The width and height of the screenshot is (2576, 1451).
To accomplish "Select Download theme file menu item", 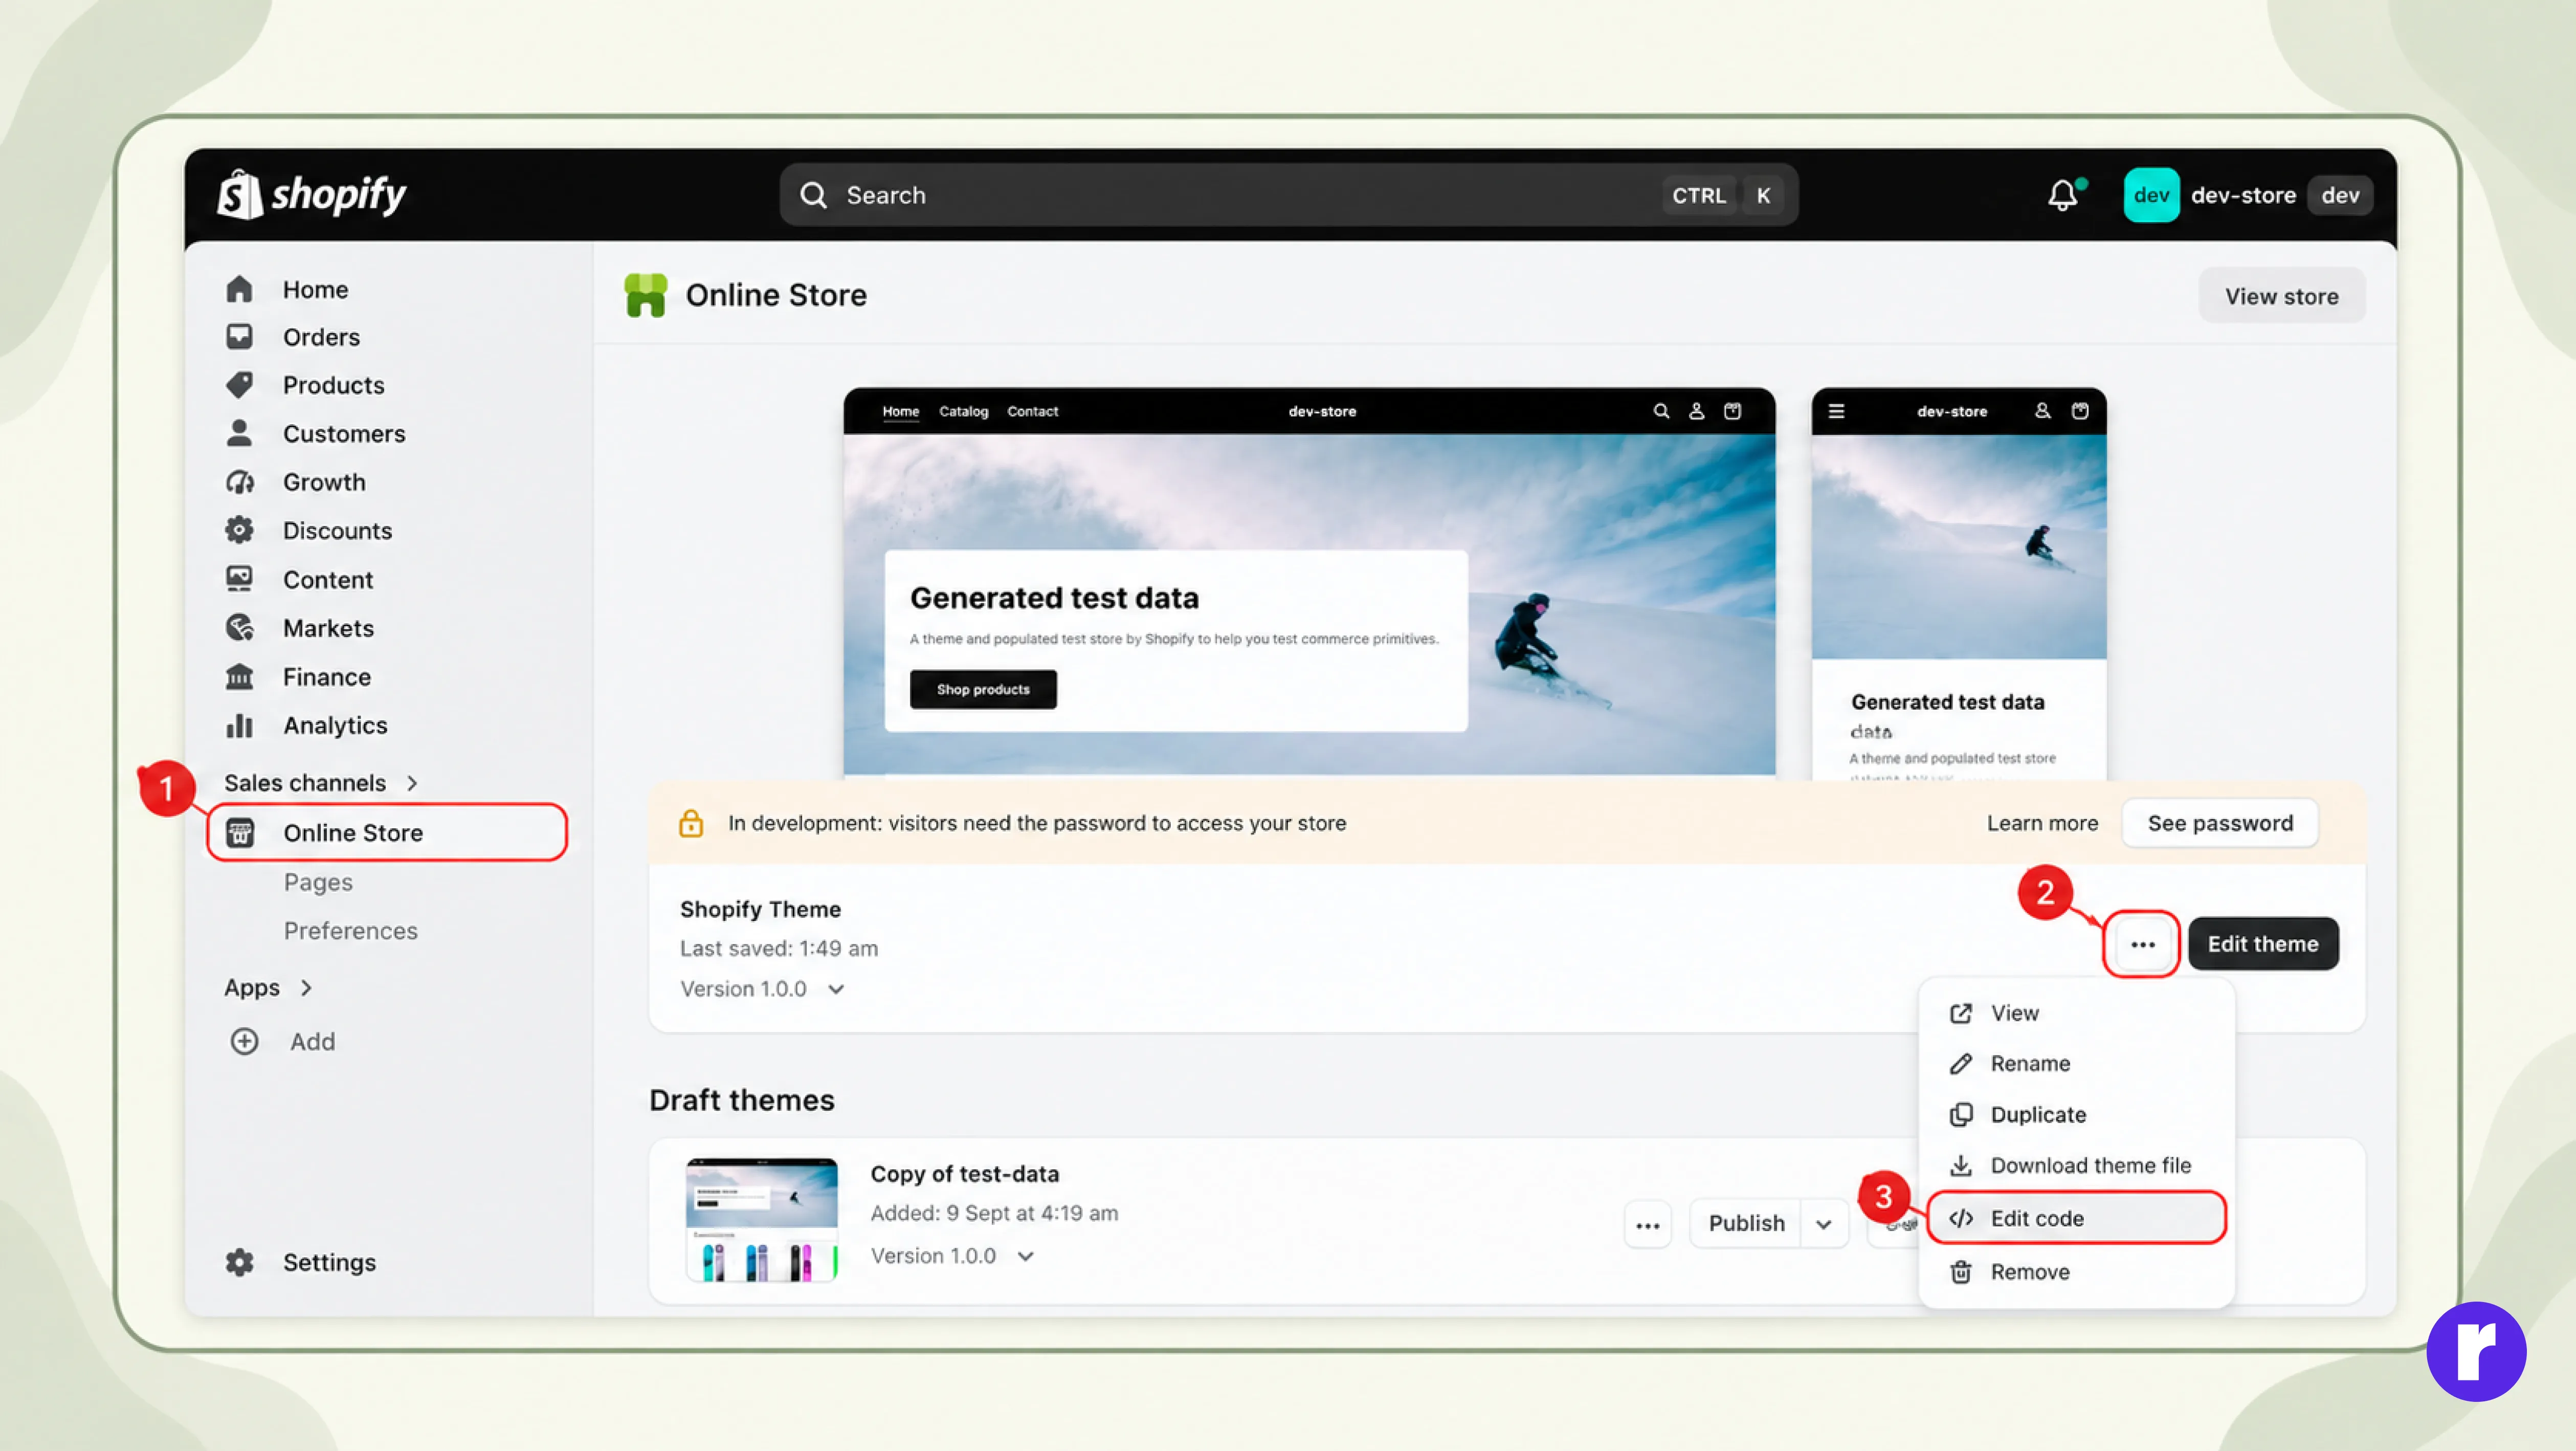I will [2076, 1165].
